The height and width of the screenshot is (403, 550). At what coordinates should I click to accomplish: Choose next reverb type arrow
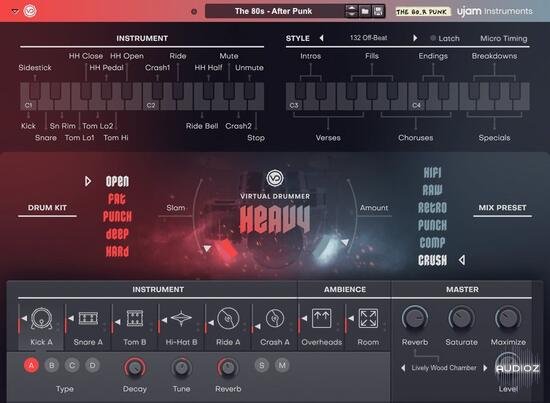click(x=485, y=368)
